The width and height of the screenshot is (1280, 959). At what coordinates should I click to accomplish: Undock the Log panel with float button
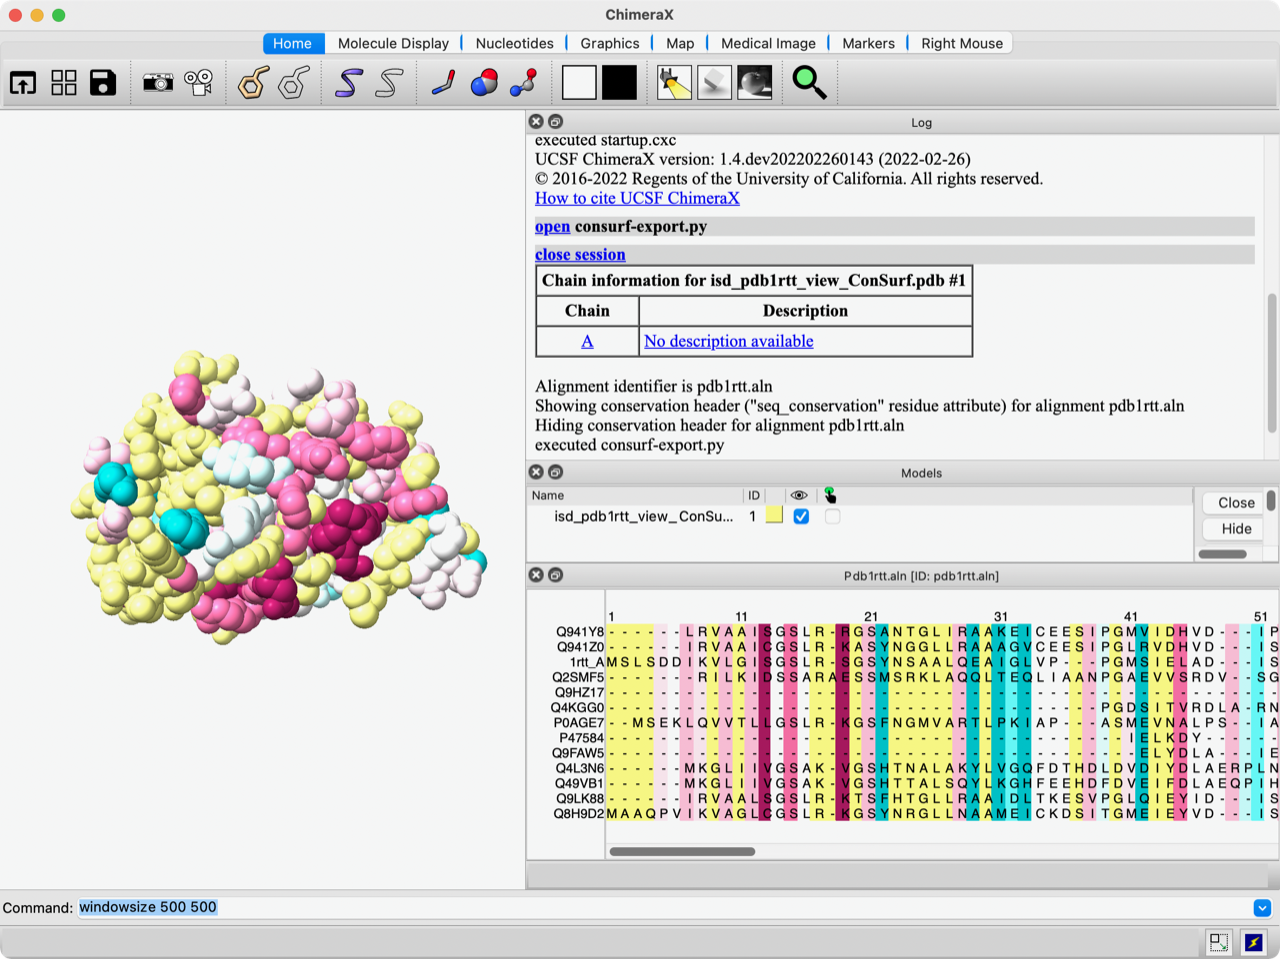(555, 122)
